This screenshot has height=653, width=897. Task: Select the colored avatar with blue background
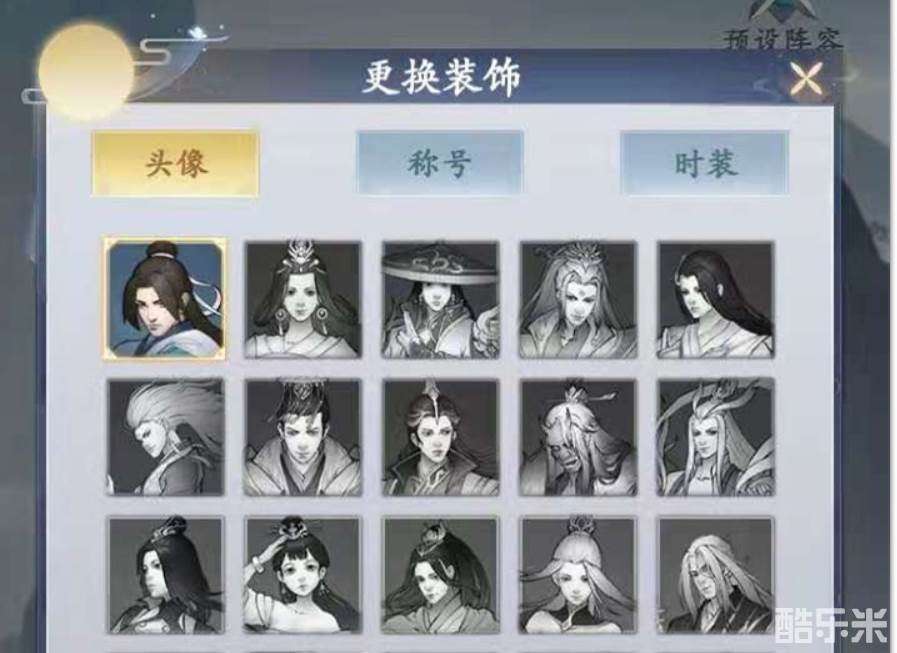pos(165,299)
